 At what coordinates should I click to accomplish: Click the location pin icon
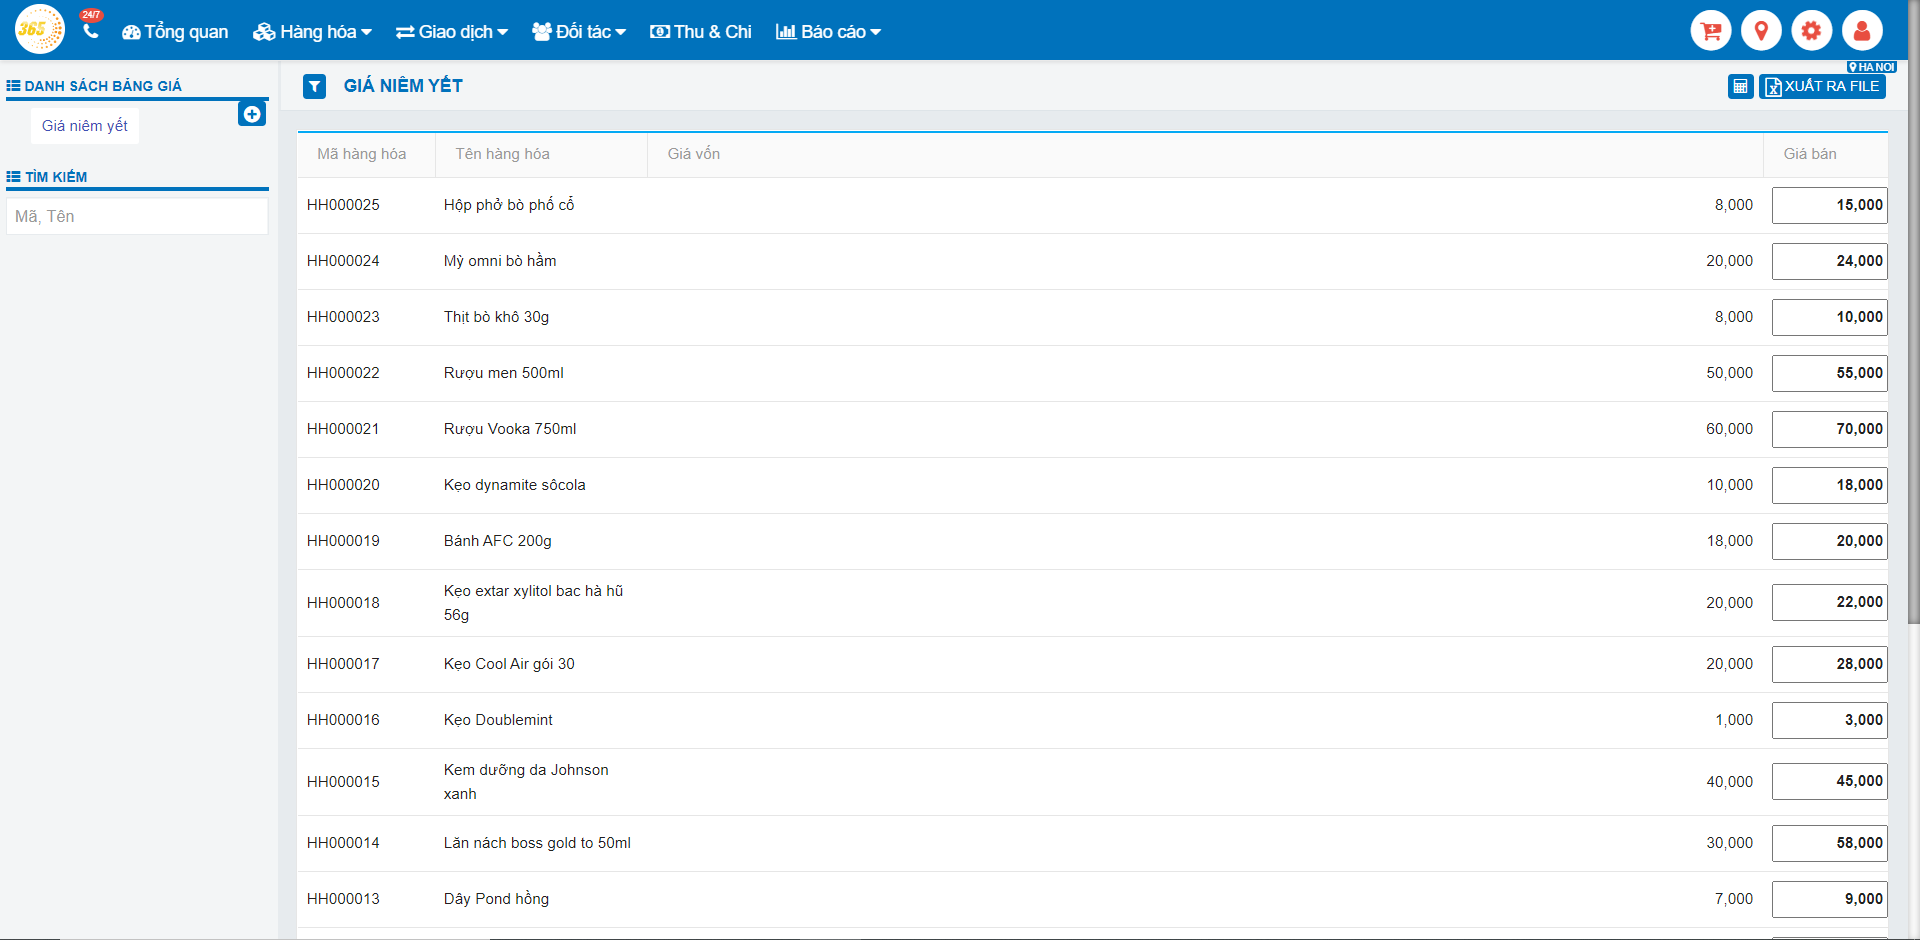point(1761,31)
